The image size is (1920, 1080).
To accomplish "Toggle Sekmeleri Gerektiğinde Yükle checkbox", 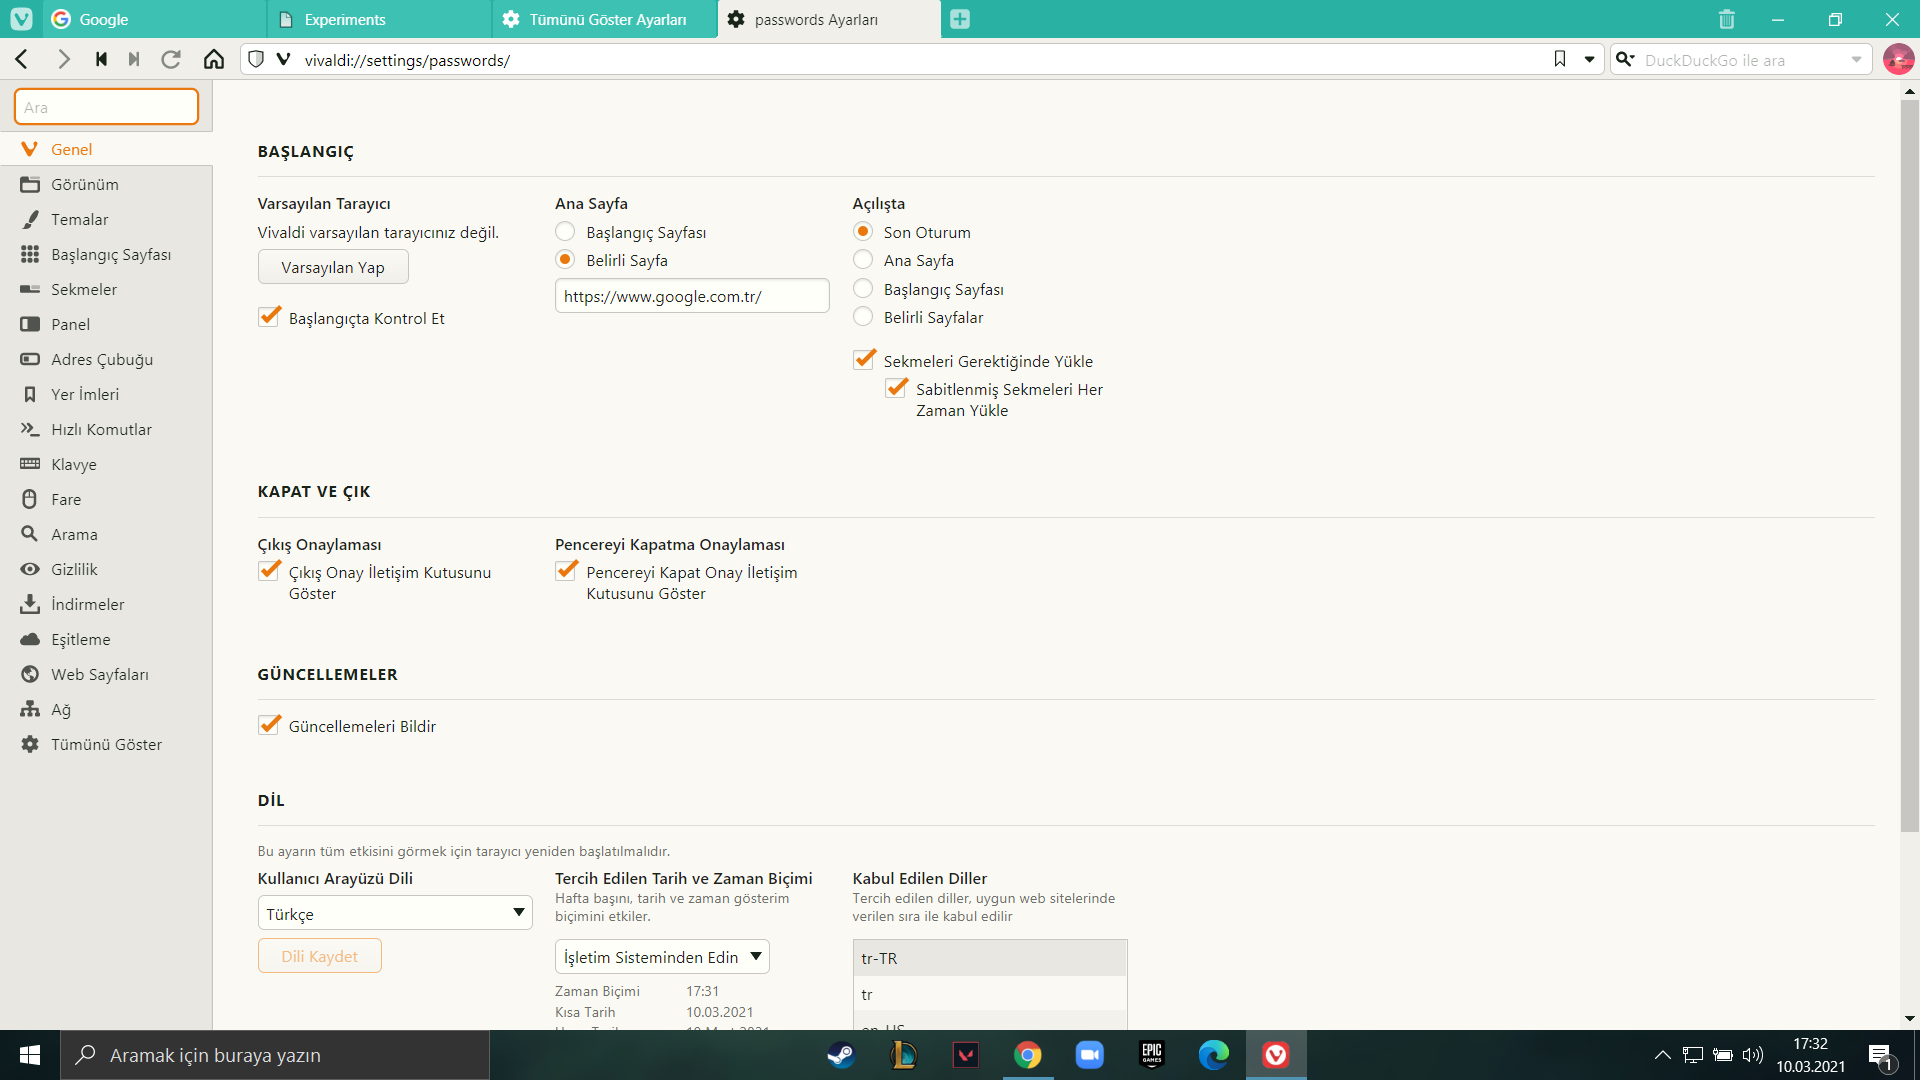I will tap(864, 361).
